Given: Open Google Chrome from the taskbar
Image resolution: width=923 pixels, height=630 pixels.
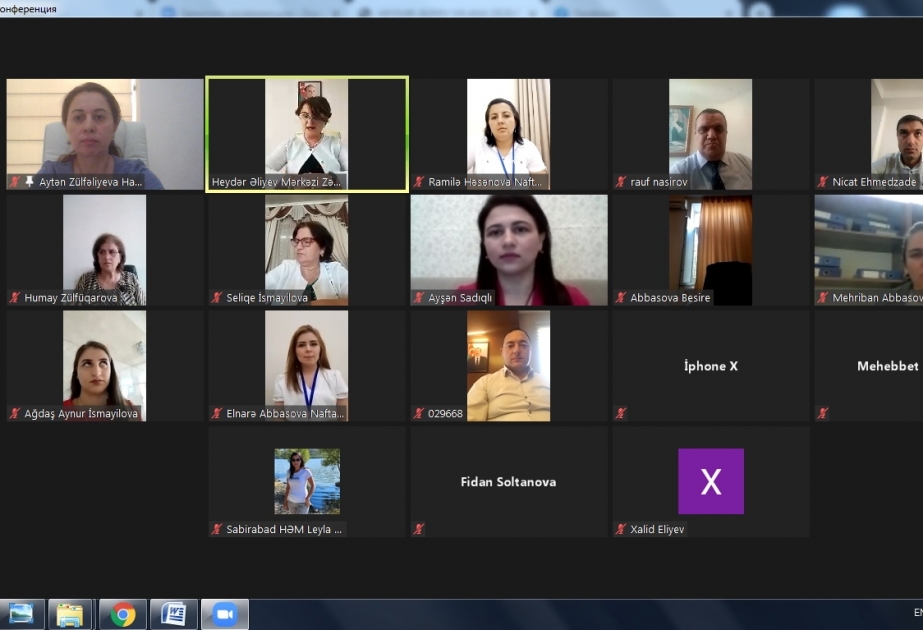Looking at the screenshot, I should click(122, 615).
